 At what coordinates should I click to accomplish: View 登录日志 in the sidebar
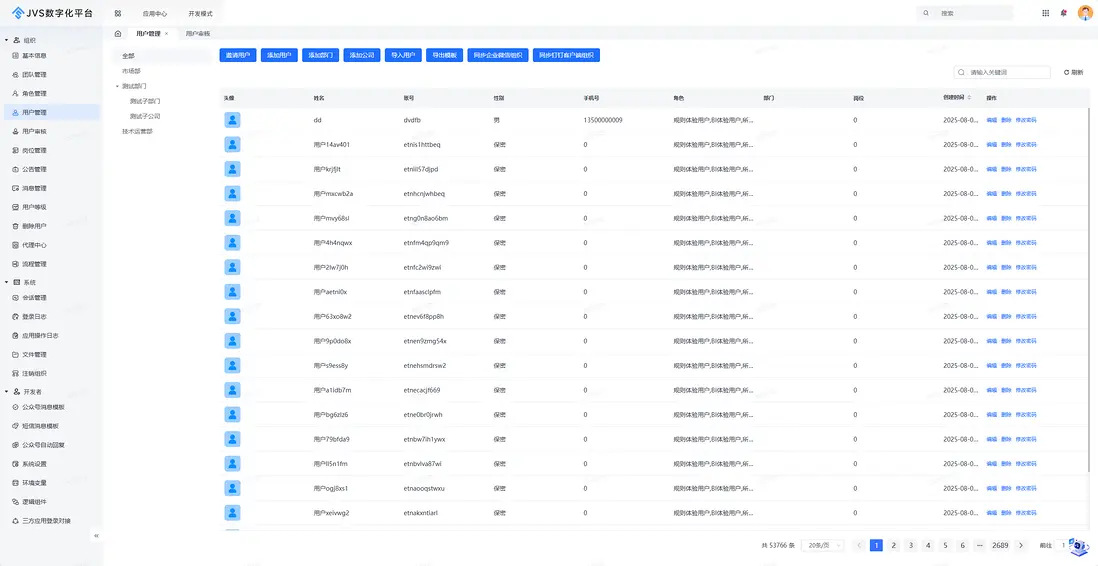click(34, 317)
